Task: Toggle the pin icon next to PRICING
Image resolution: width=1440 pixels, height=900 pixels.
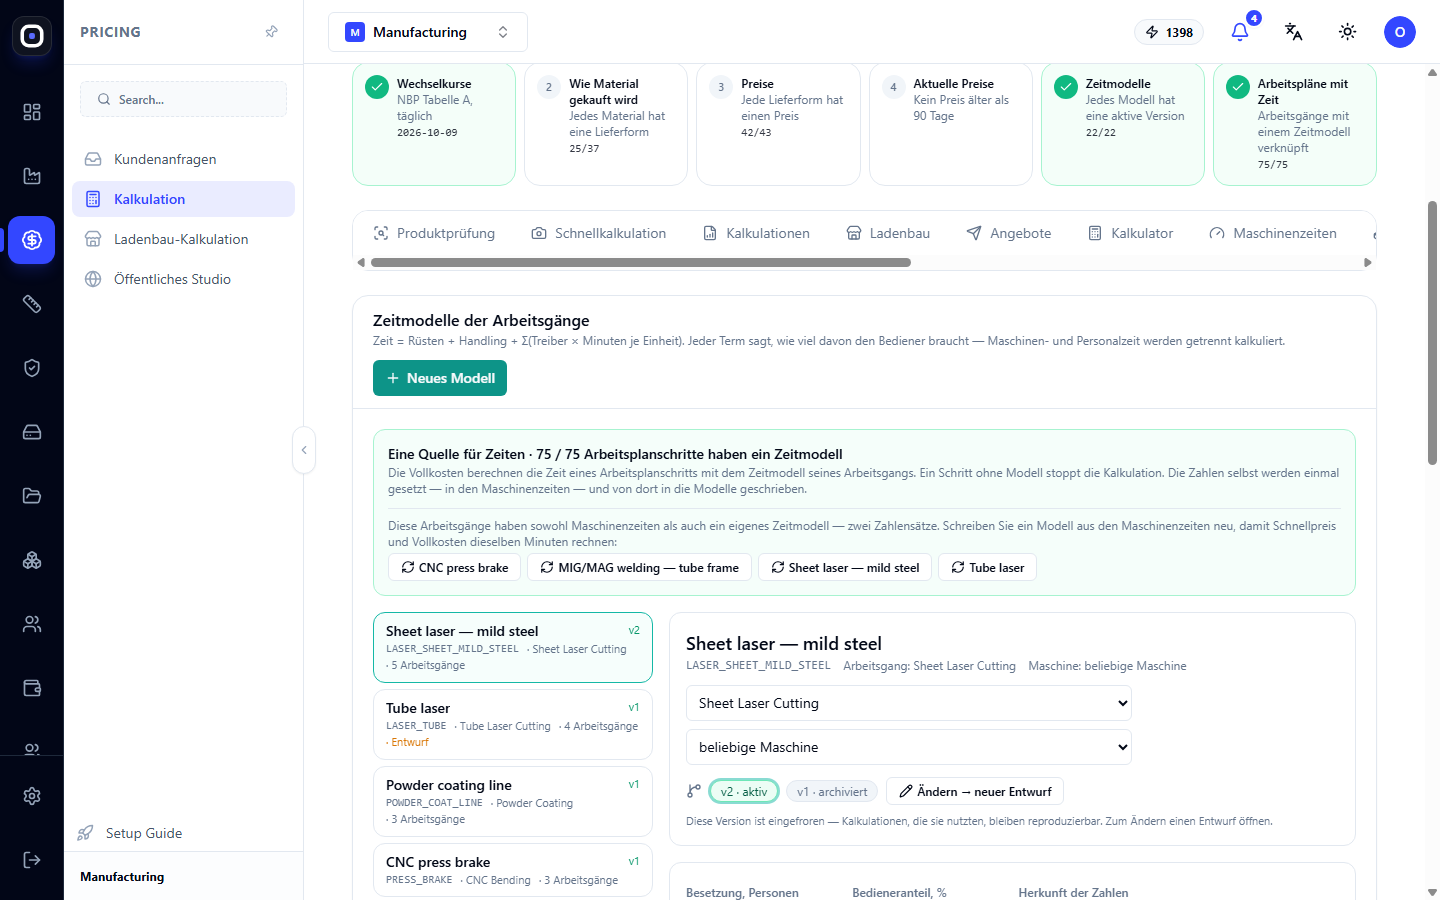Action: pos(271,32)
